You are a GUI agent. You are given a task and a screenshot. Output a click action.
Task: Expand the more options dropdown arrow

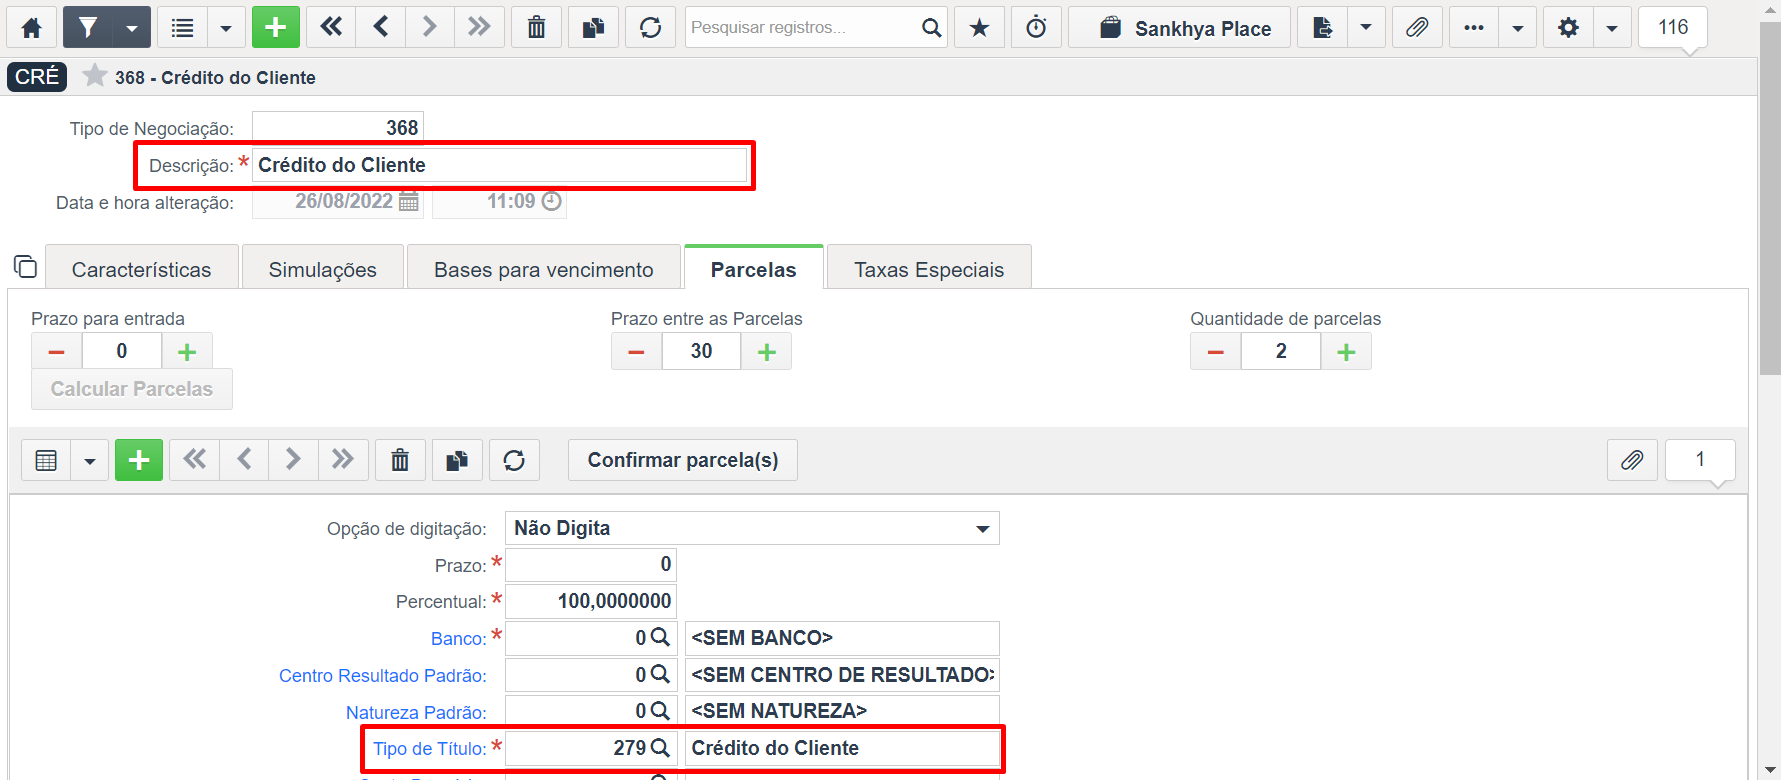point(1518,27)
